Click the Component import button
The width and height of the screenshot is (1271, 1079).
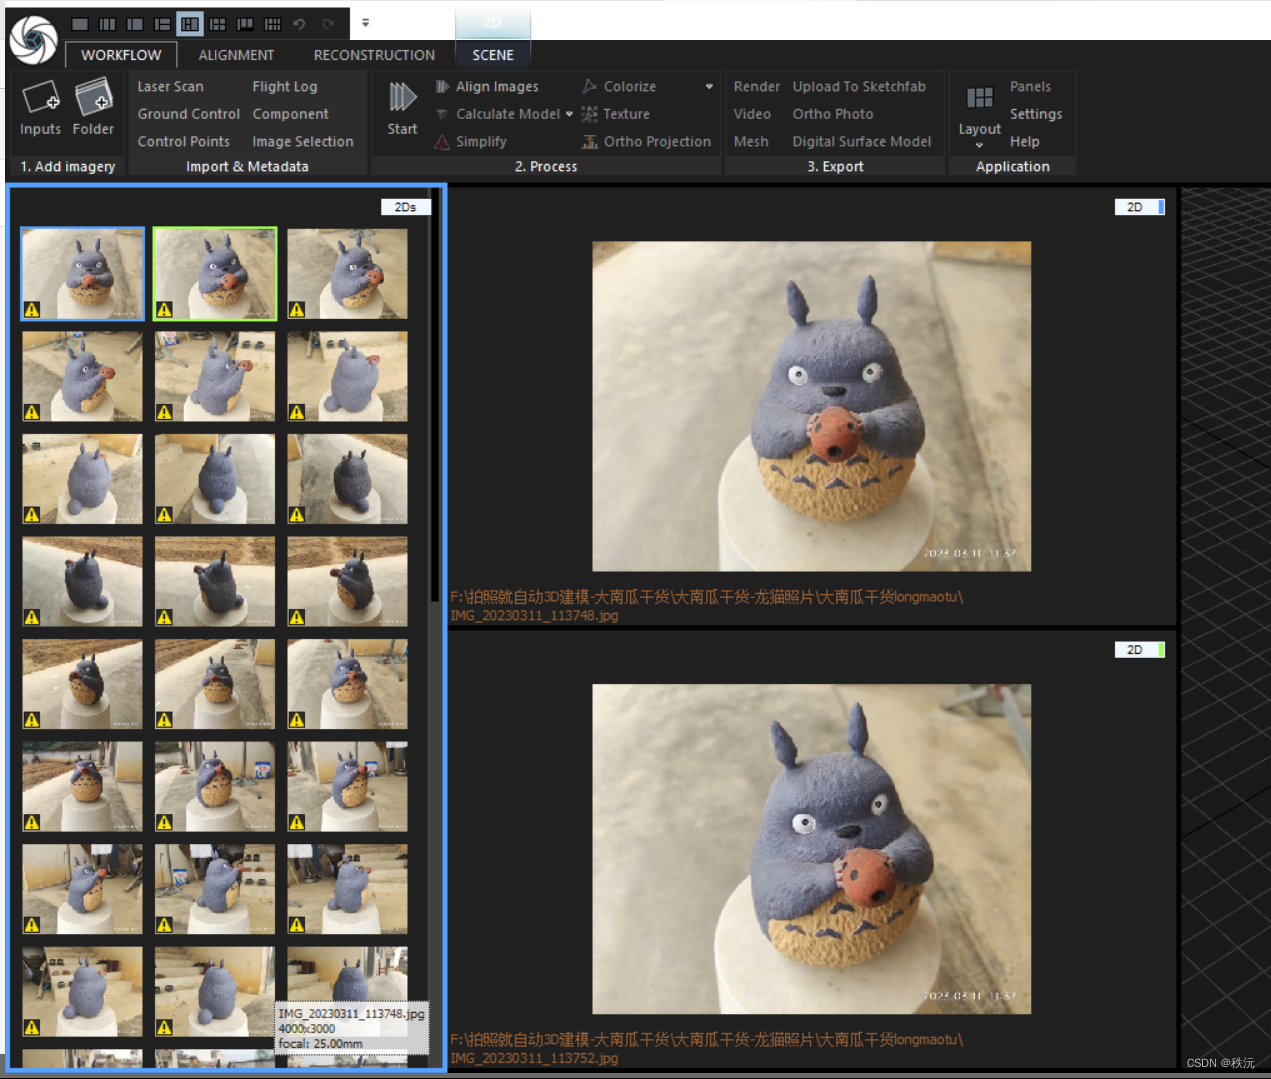coord(290,114)
